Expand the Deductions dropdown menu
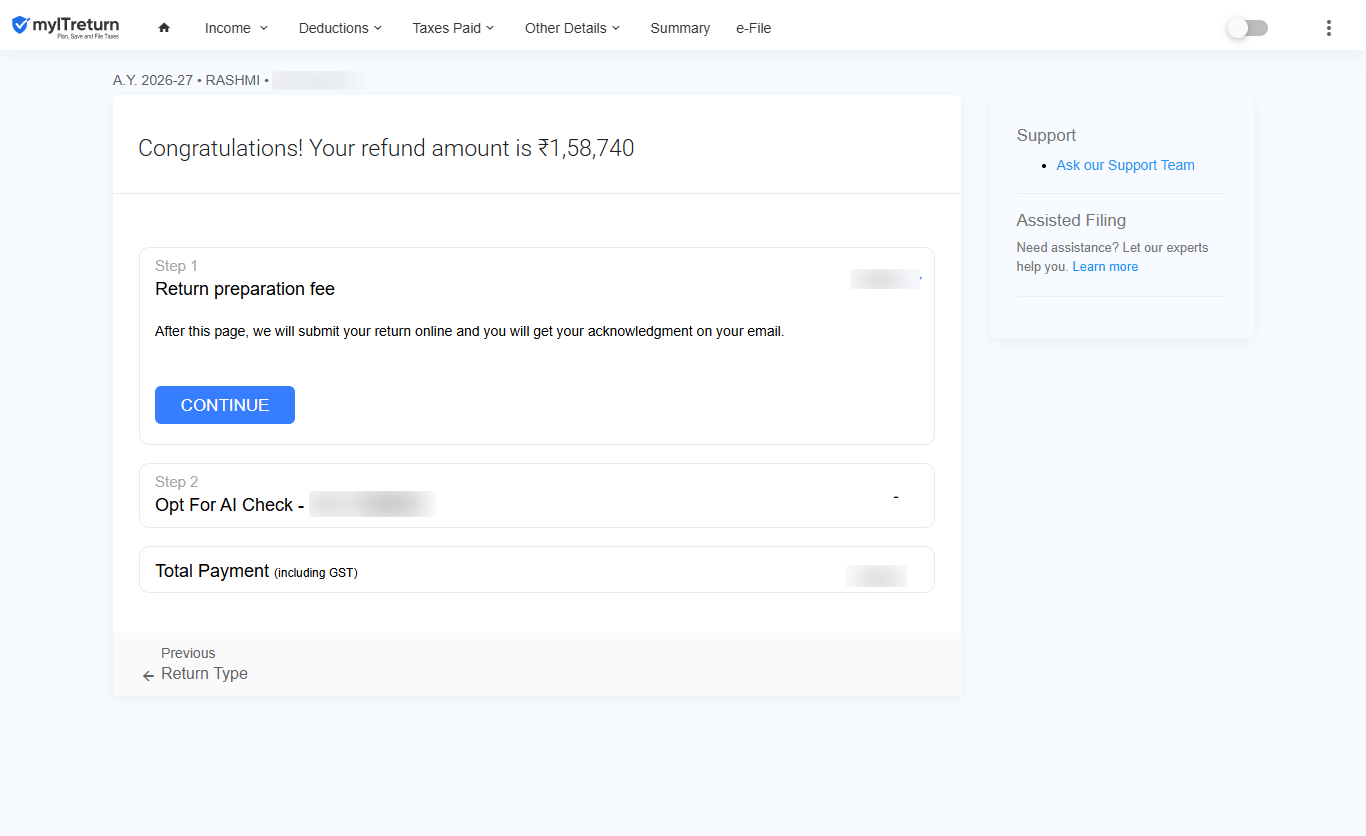This screenshot has width=1366, height=836. point(340,28)
